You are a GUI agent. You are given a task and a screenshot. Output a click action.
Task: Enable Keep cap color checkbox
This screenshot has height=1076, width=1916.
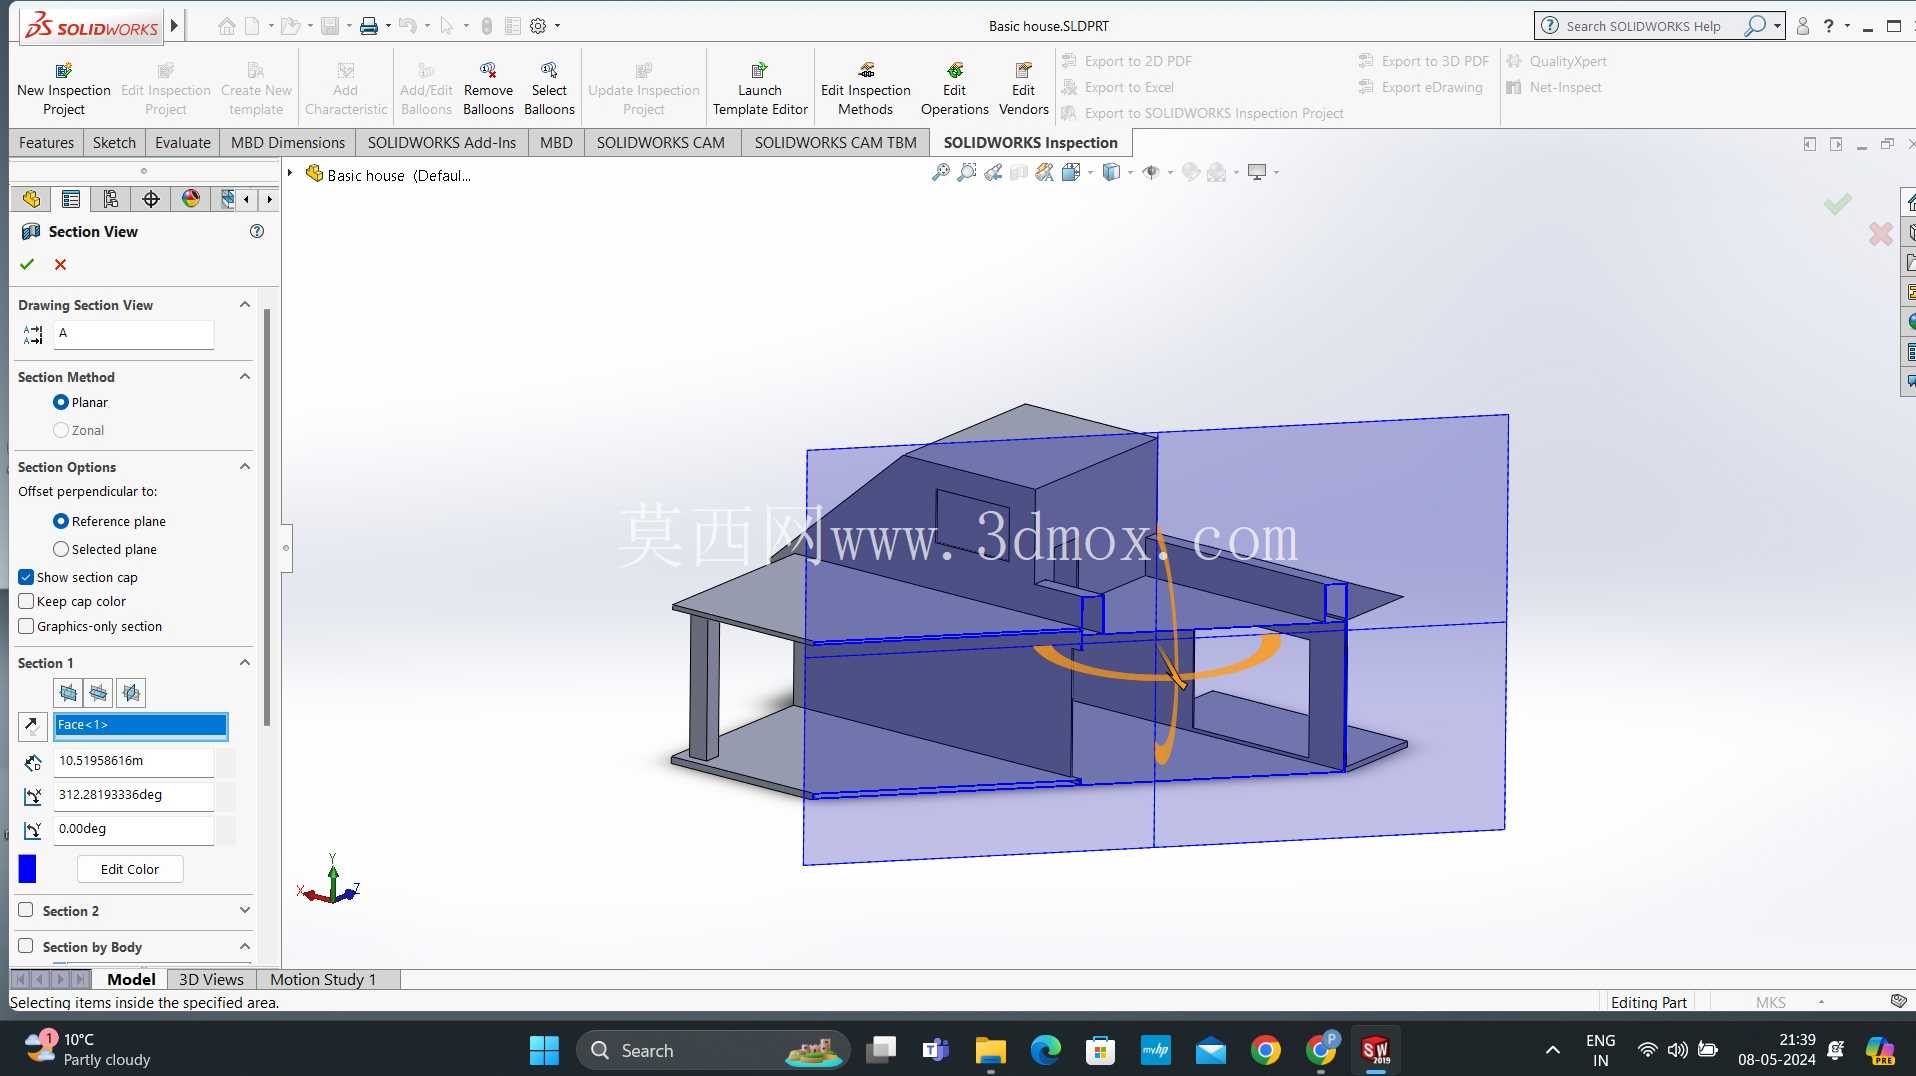pos(26,601)
